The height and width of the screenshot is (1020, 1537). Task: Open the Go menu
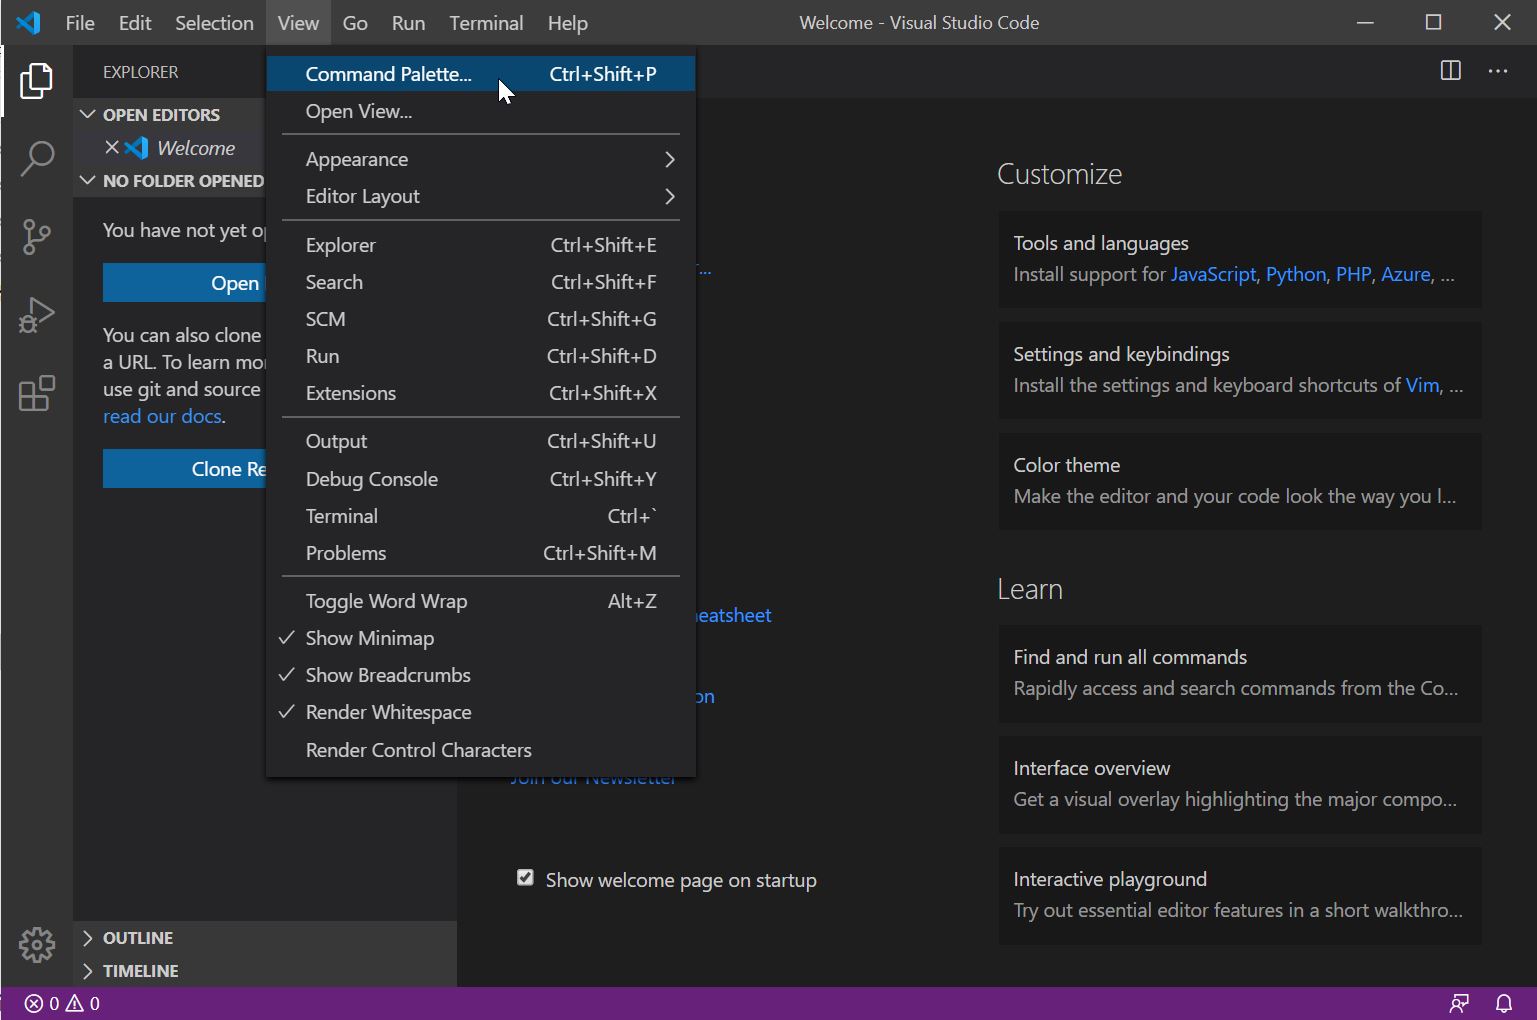coord(355,23)
